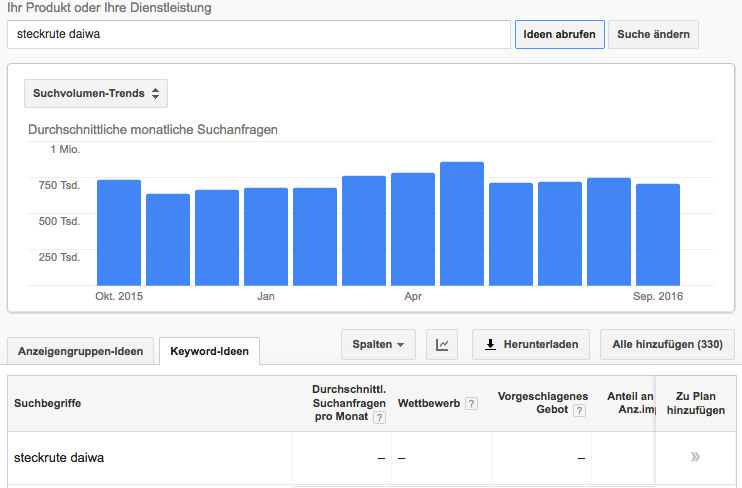The width and height of the screenshot is (742, 488).
Task: Click Alle hinzufügen (330)
Action: 668,345
